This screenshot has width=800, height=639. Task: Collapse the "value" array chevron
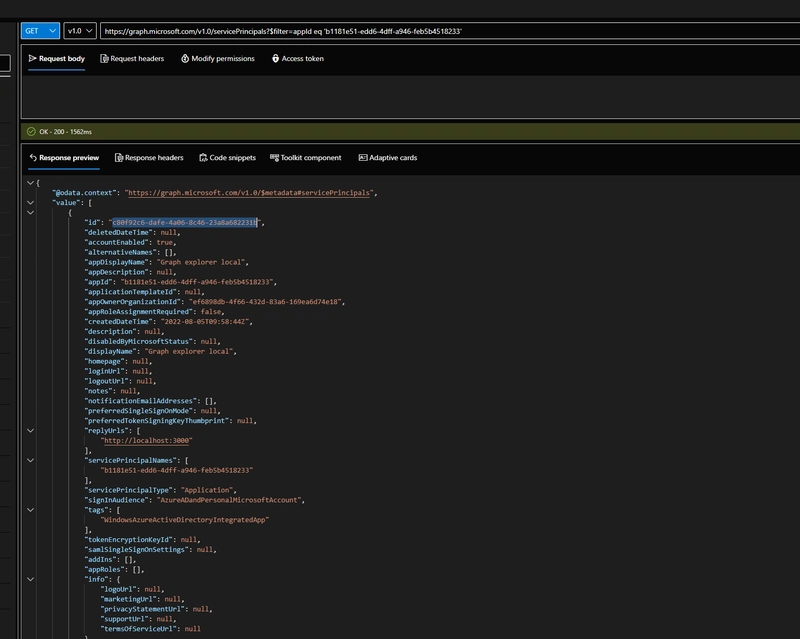(31, 203)
